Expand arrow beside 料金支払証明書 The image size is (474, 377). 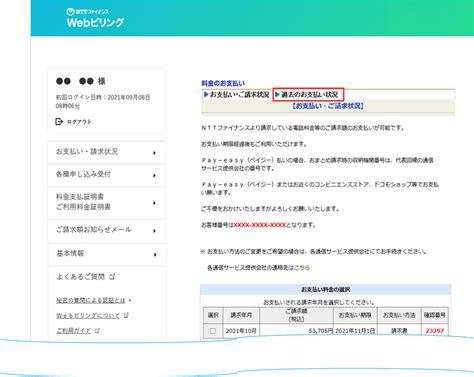[x=154, y=203]
